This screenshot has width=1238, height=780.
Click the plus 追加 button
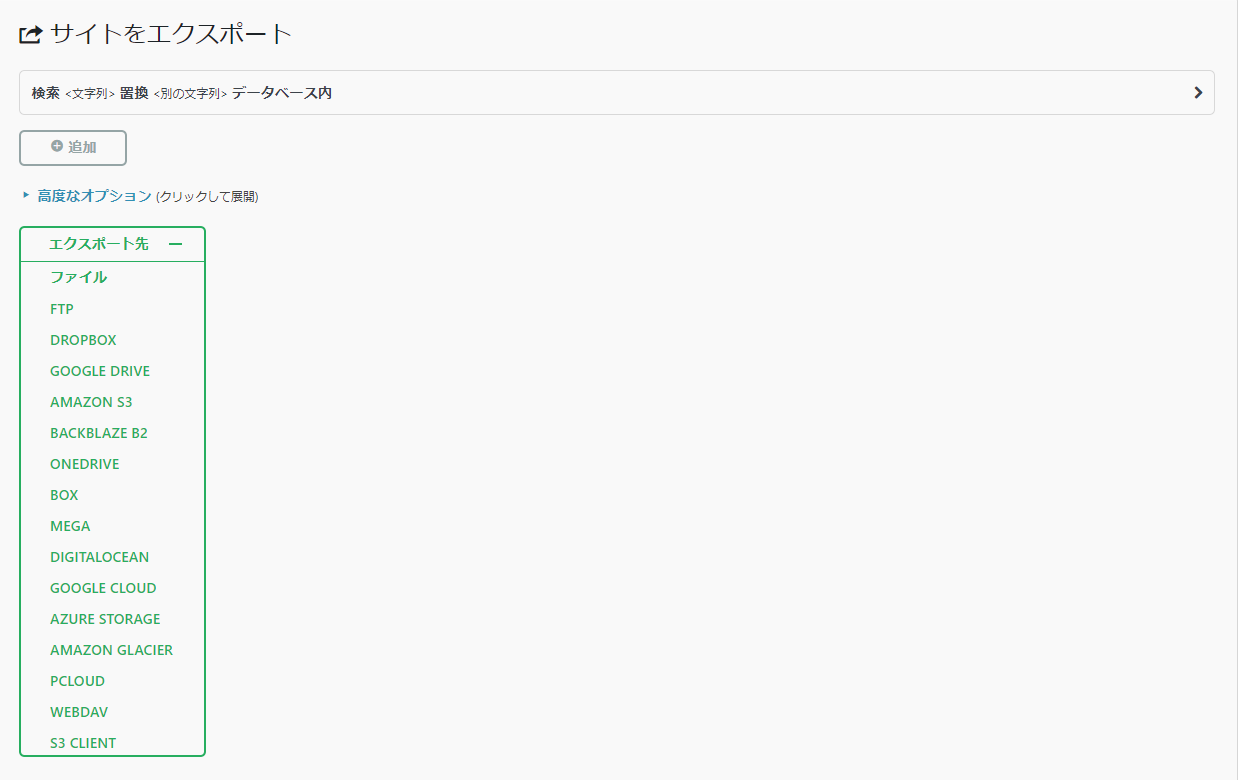click(73, 147)
